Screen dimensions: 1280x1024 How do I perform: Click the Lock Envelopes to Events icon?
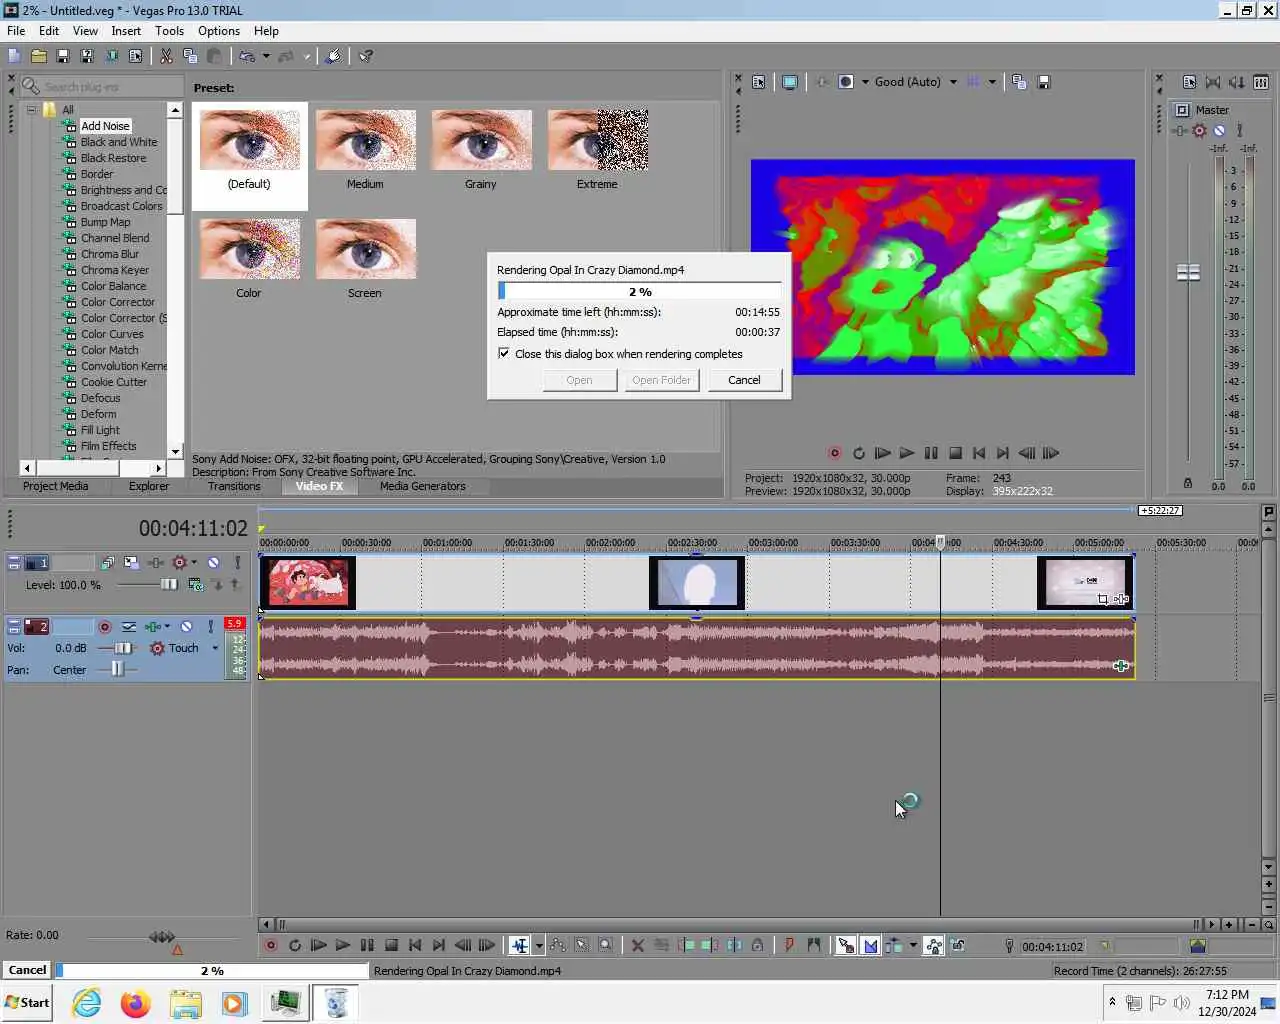[933, 945]
